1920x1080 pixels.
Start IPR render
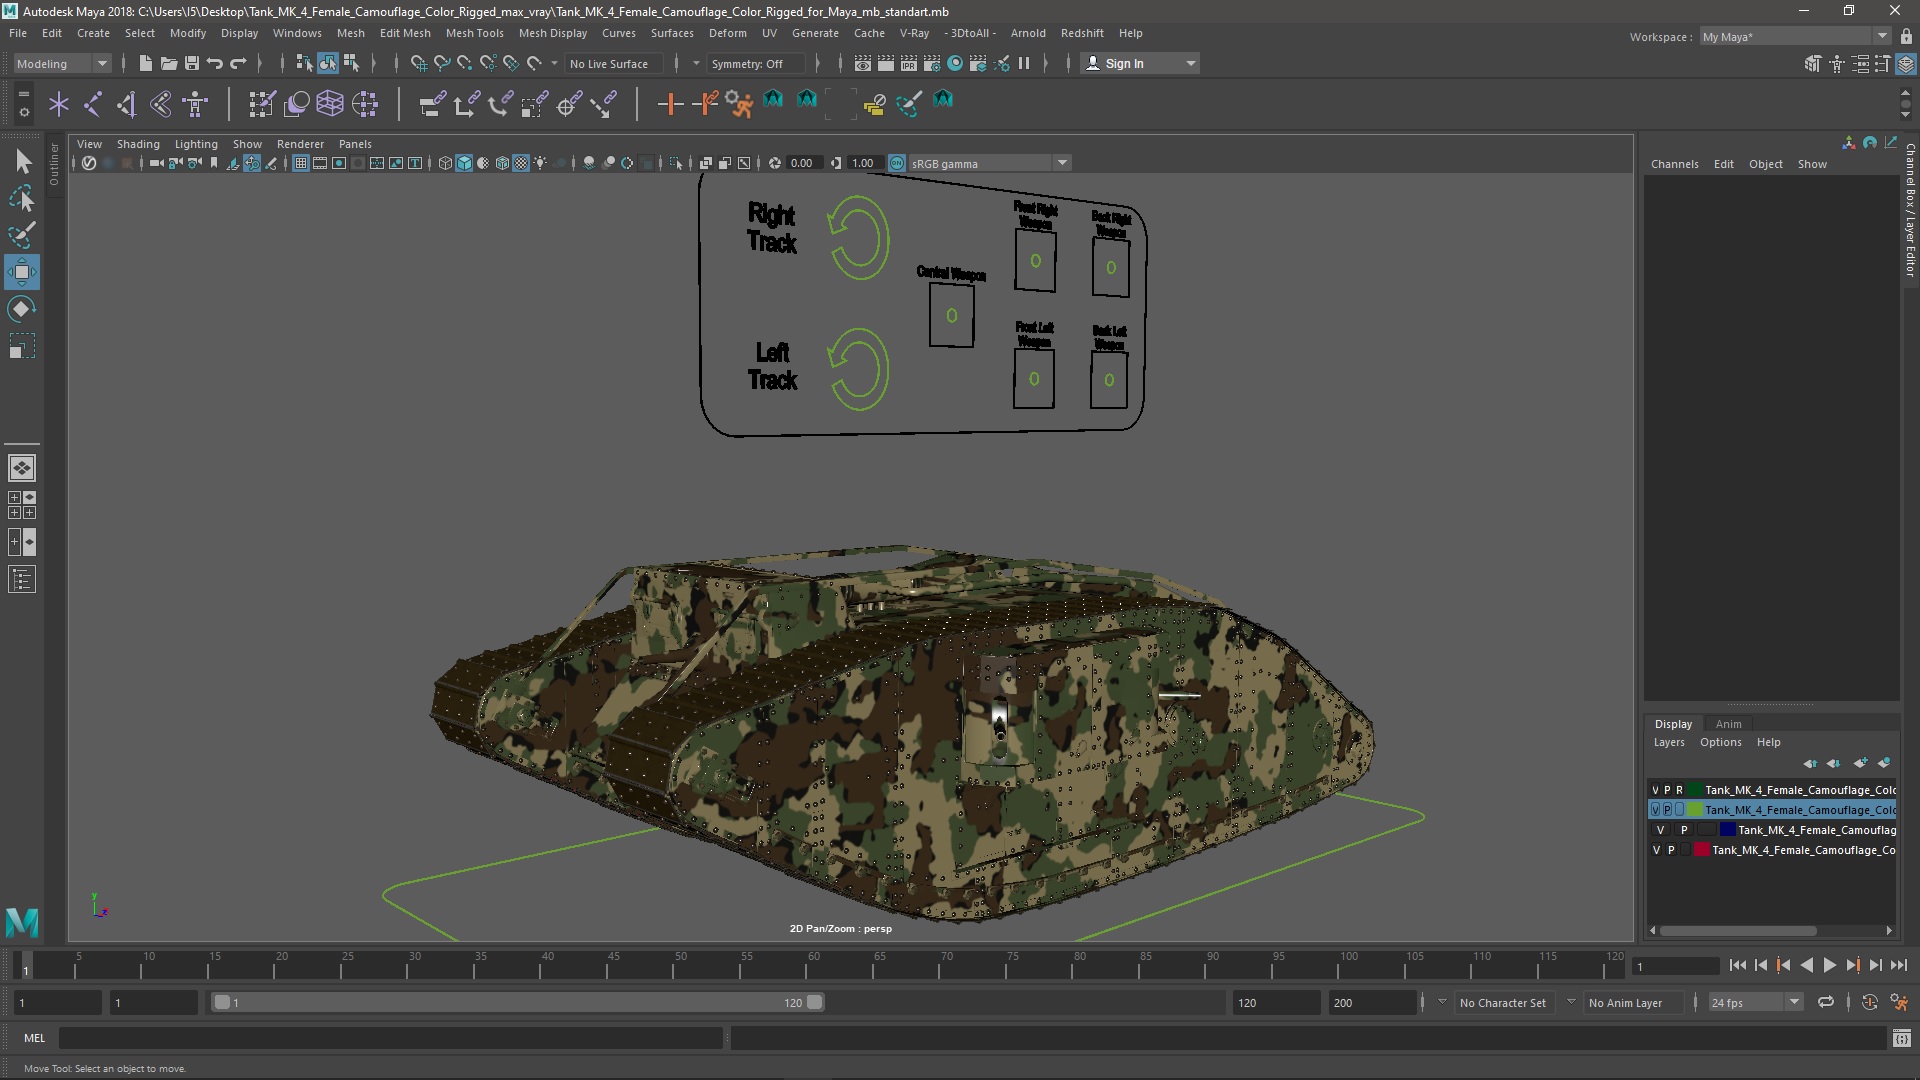tap(908, 63)
